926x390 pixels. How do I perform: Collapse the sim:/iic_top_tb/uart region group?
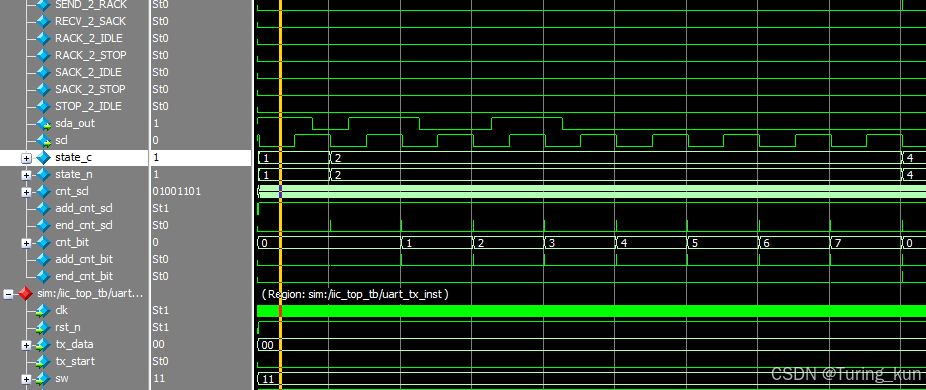pyautogui.click(x=8, y=294)
